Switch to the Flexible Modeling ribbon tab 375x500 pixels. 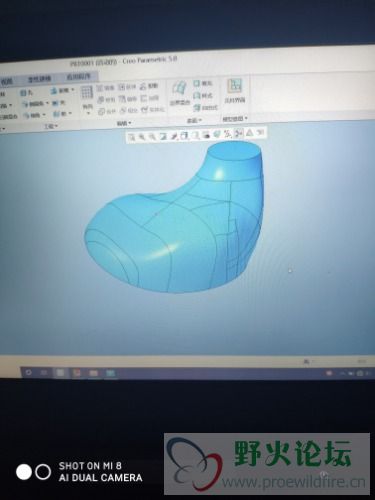(39, 79)
